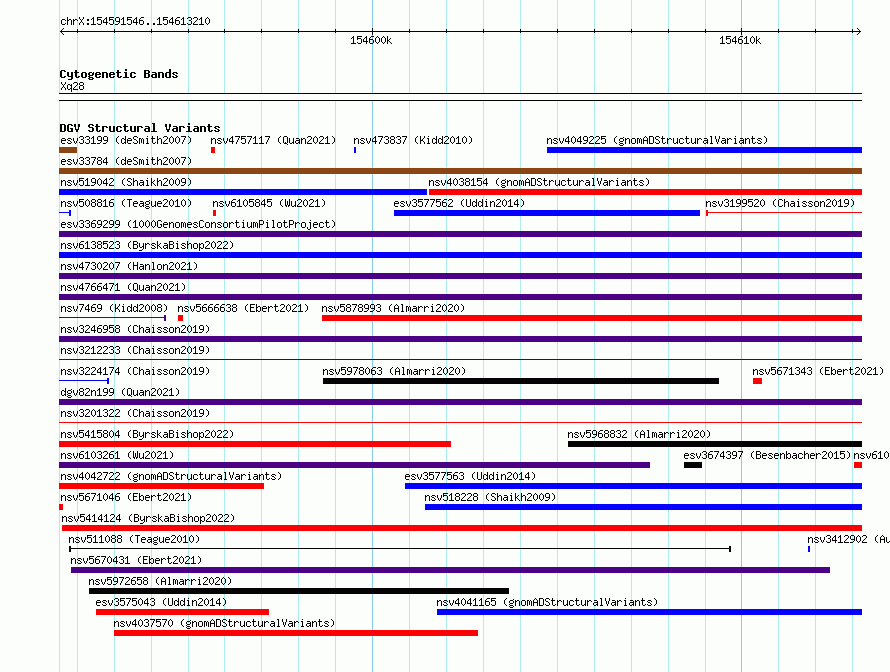The height and width of the screenshot is (672, 890).
Task: Select small red nsv5671343 marker
Action: [x=757, y=381]
